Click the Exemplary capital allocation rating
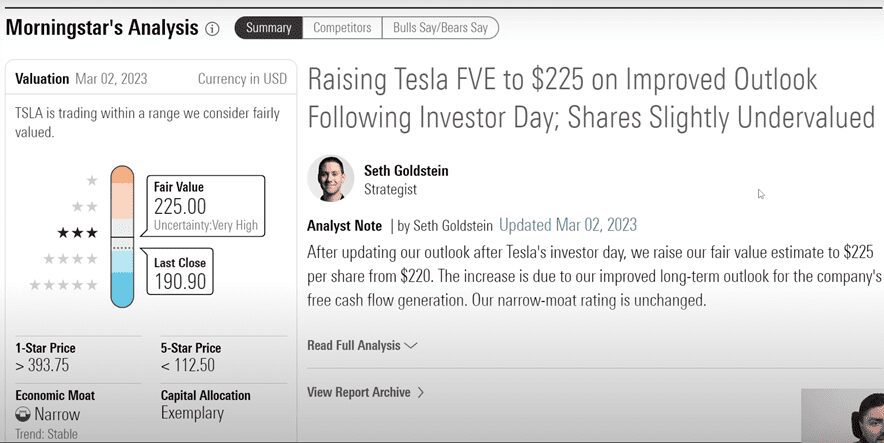The width and height of the screenshot is (884, 443). [192, 414]
